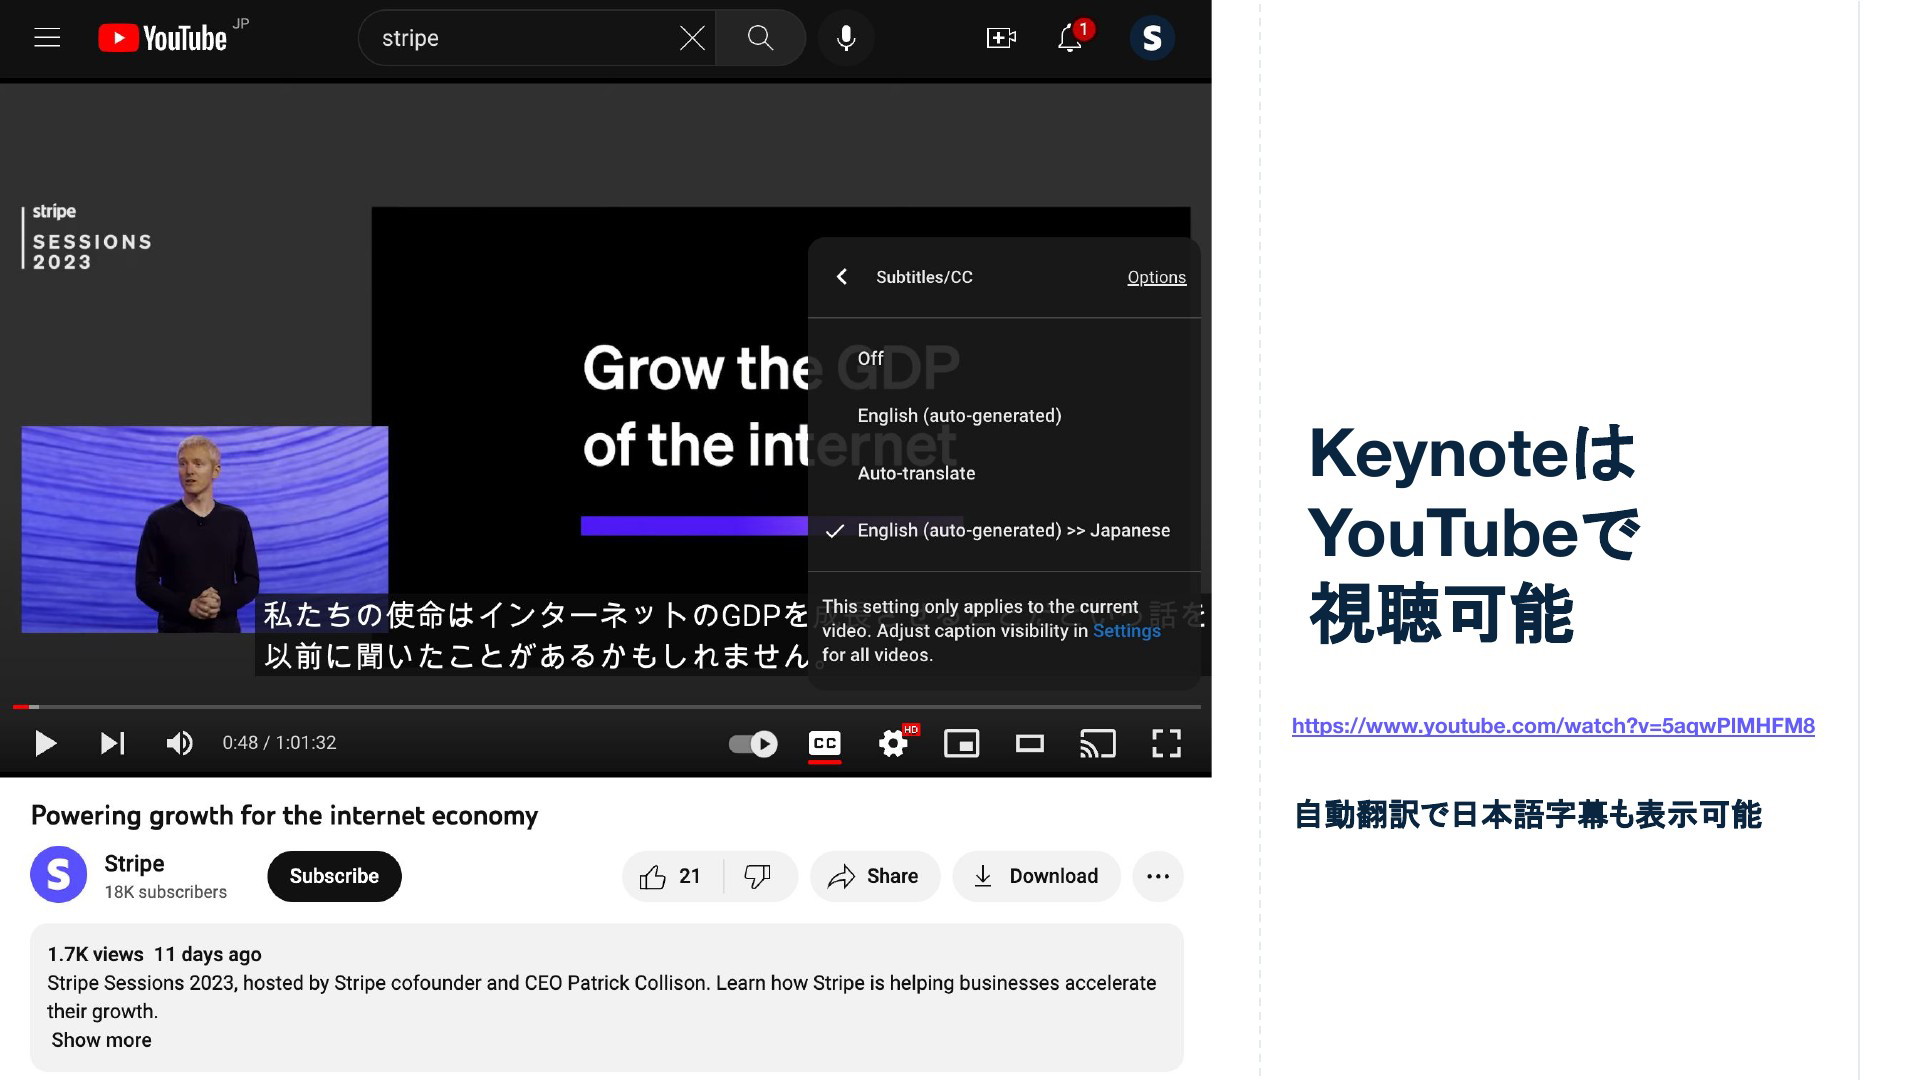Click the YouTube logo
This screenshot has width=1920, height=1080.
point(163,38)
